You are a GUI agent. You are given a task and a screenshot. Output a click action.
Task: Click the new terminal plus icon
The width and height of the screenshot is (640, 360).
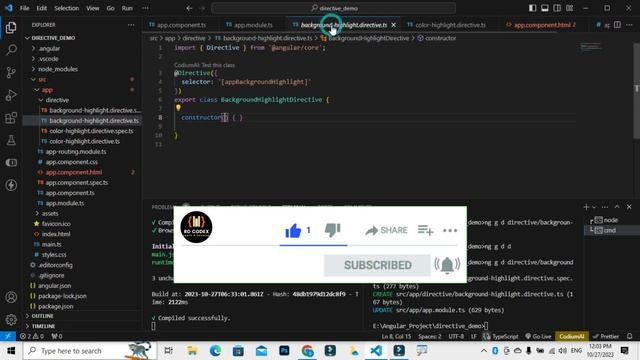pos(586,207)
